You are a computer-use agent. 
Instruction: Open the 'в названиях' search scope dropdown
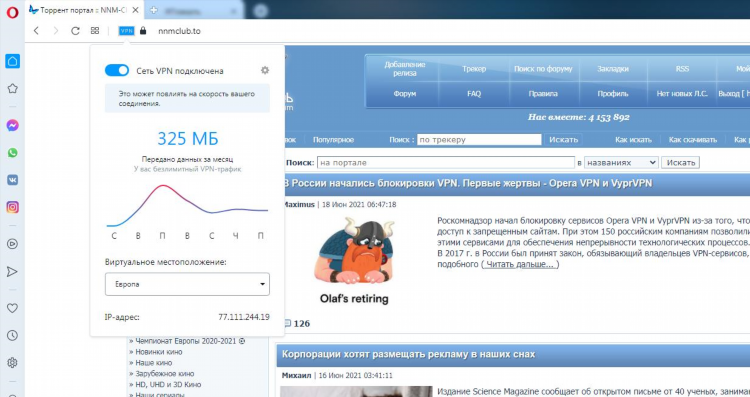621,163
